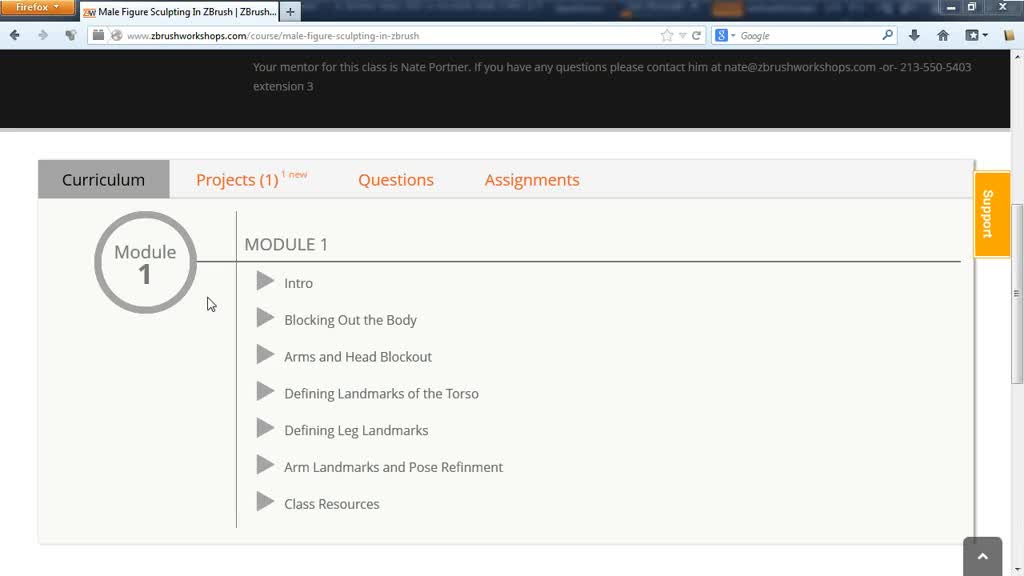Open Blocking Out the Body lesson
This screenshot has height=576, width=1024.
tap(350, 320)
